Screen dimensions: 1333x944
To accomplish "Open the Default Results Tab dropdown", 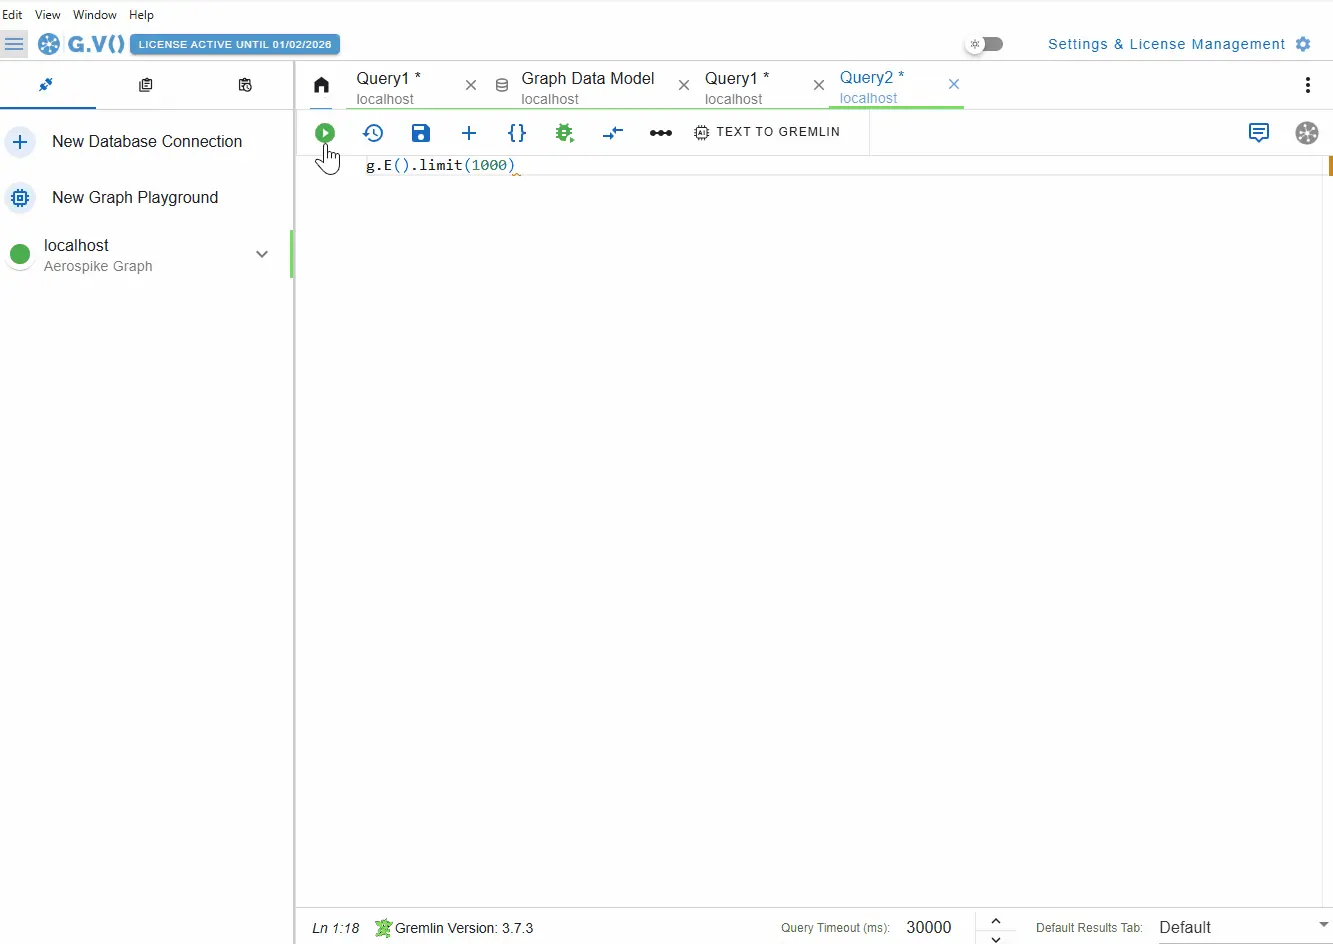I will (x=1240, y=928).
